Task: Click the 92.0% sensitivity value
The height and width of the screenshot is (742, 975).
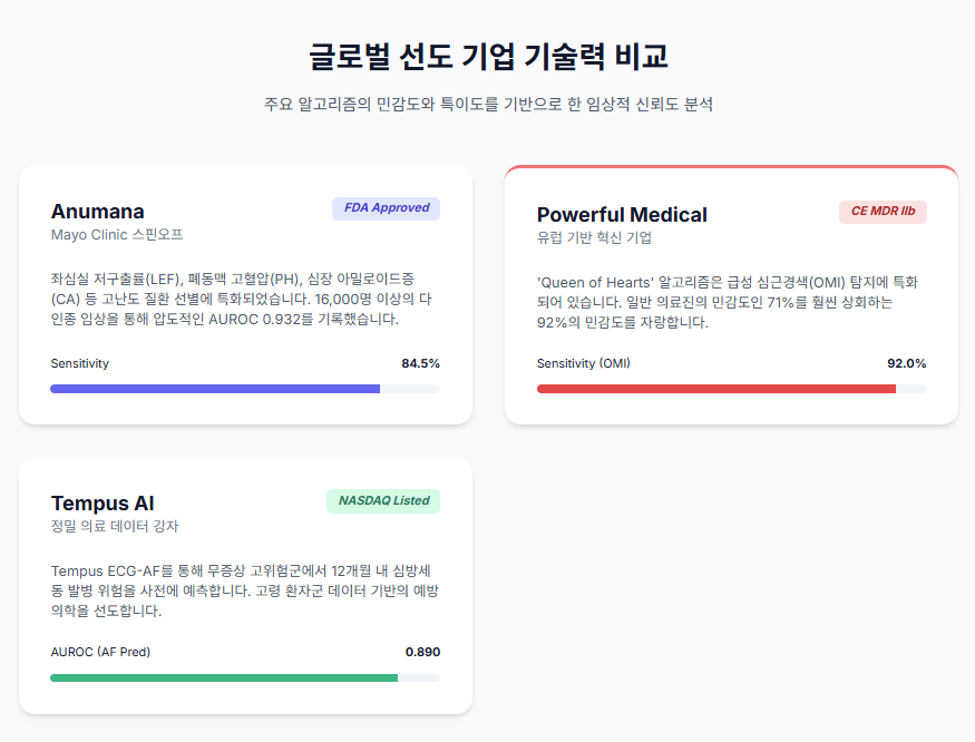Action: [907, 363]
